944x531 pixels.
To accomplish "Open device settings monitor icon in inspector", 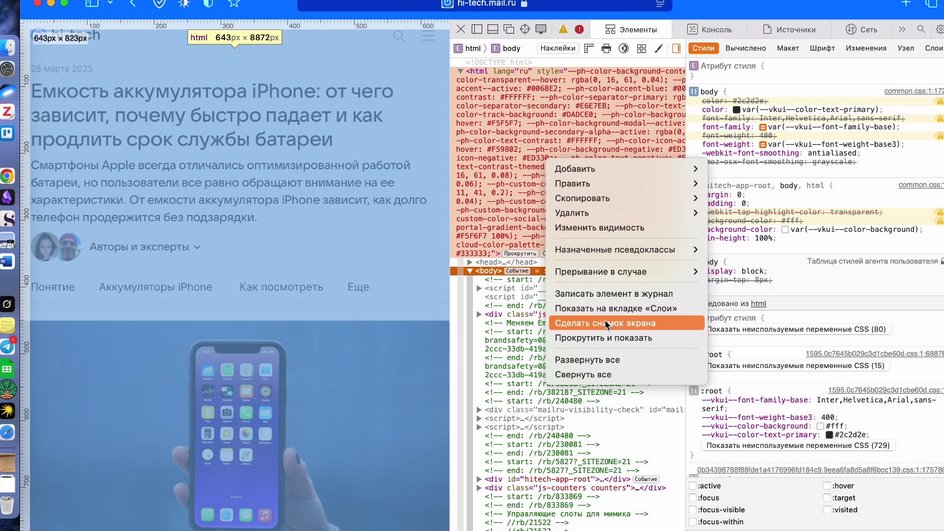I will 541,29.
